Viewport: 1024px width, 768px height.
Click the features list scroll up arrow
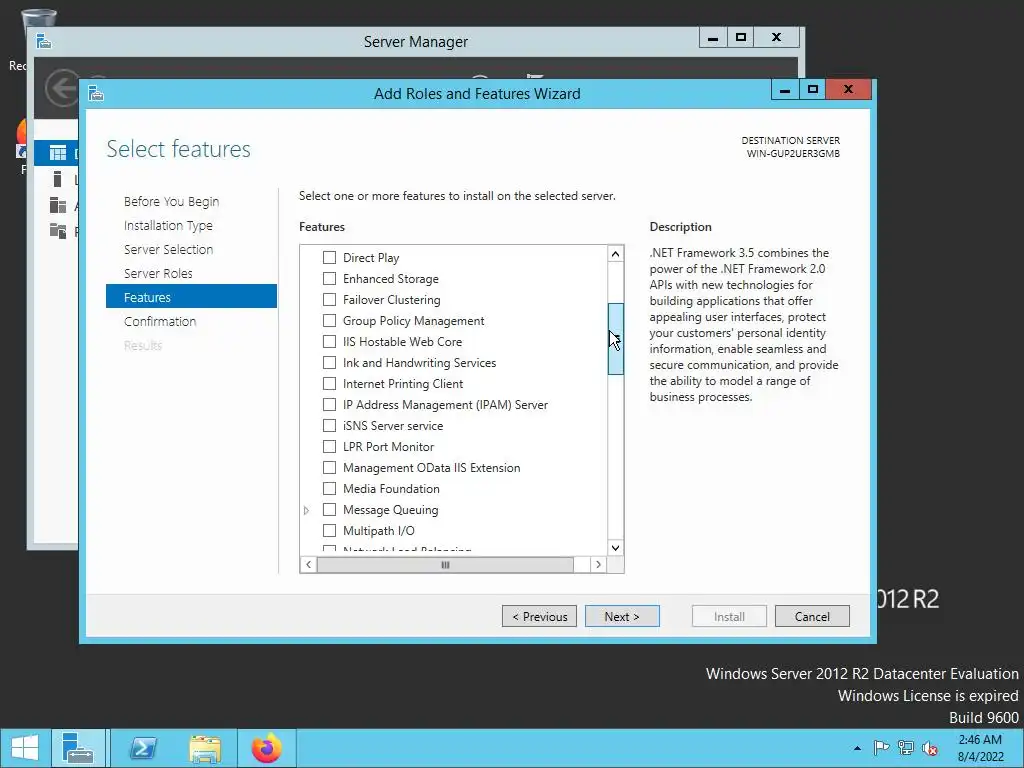[x=615, y=253]
